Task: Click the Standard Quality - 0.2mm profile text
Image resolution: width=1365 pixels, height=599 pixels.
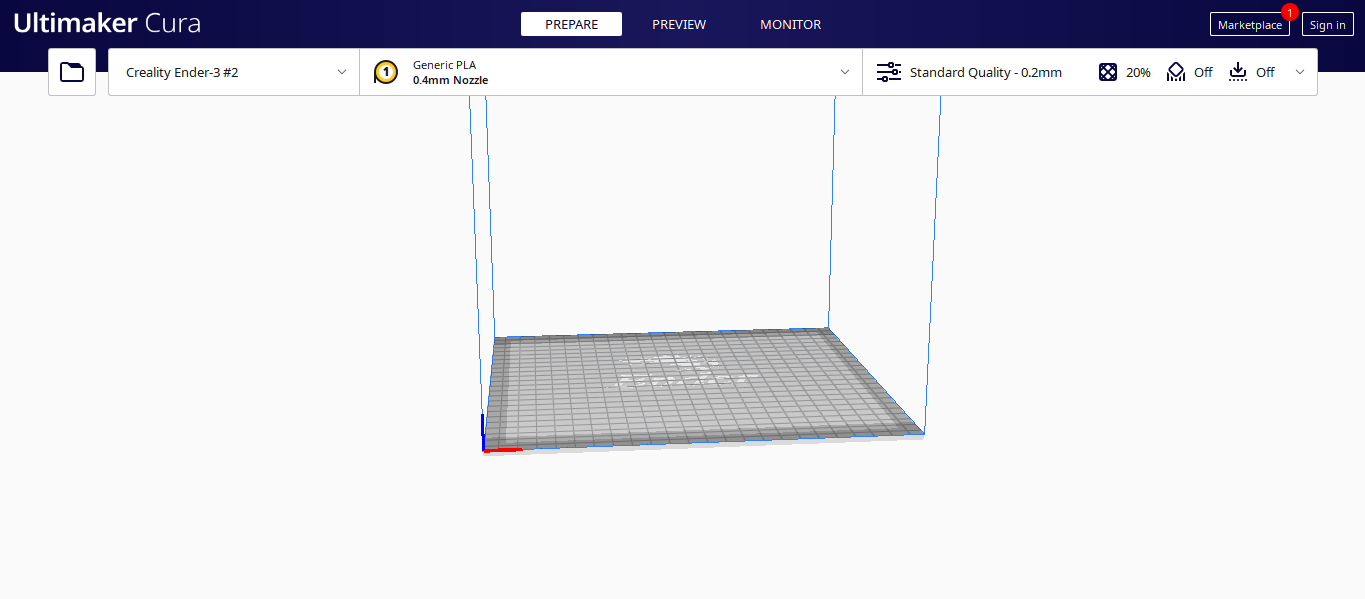Action: [x=985, y=72]
